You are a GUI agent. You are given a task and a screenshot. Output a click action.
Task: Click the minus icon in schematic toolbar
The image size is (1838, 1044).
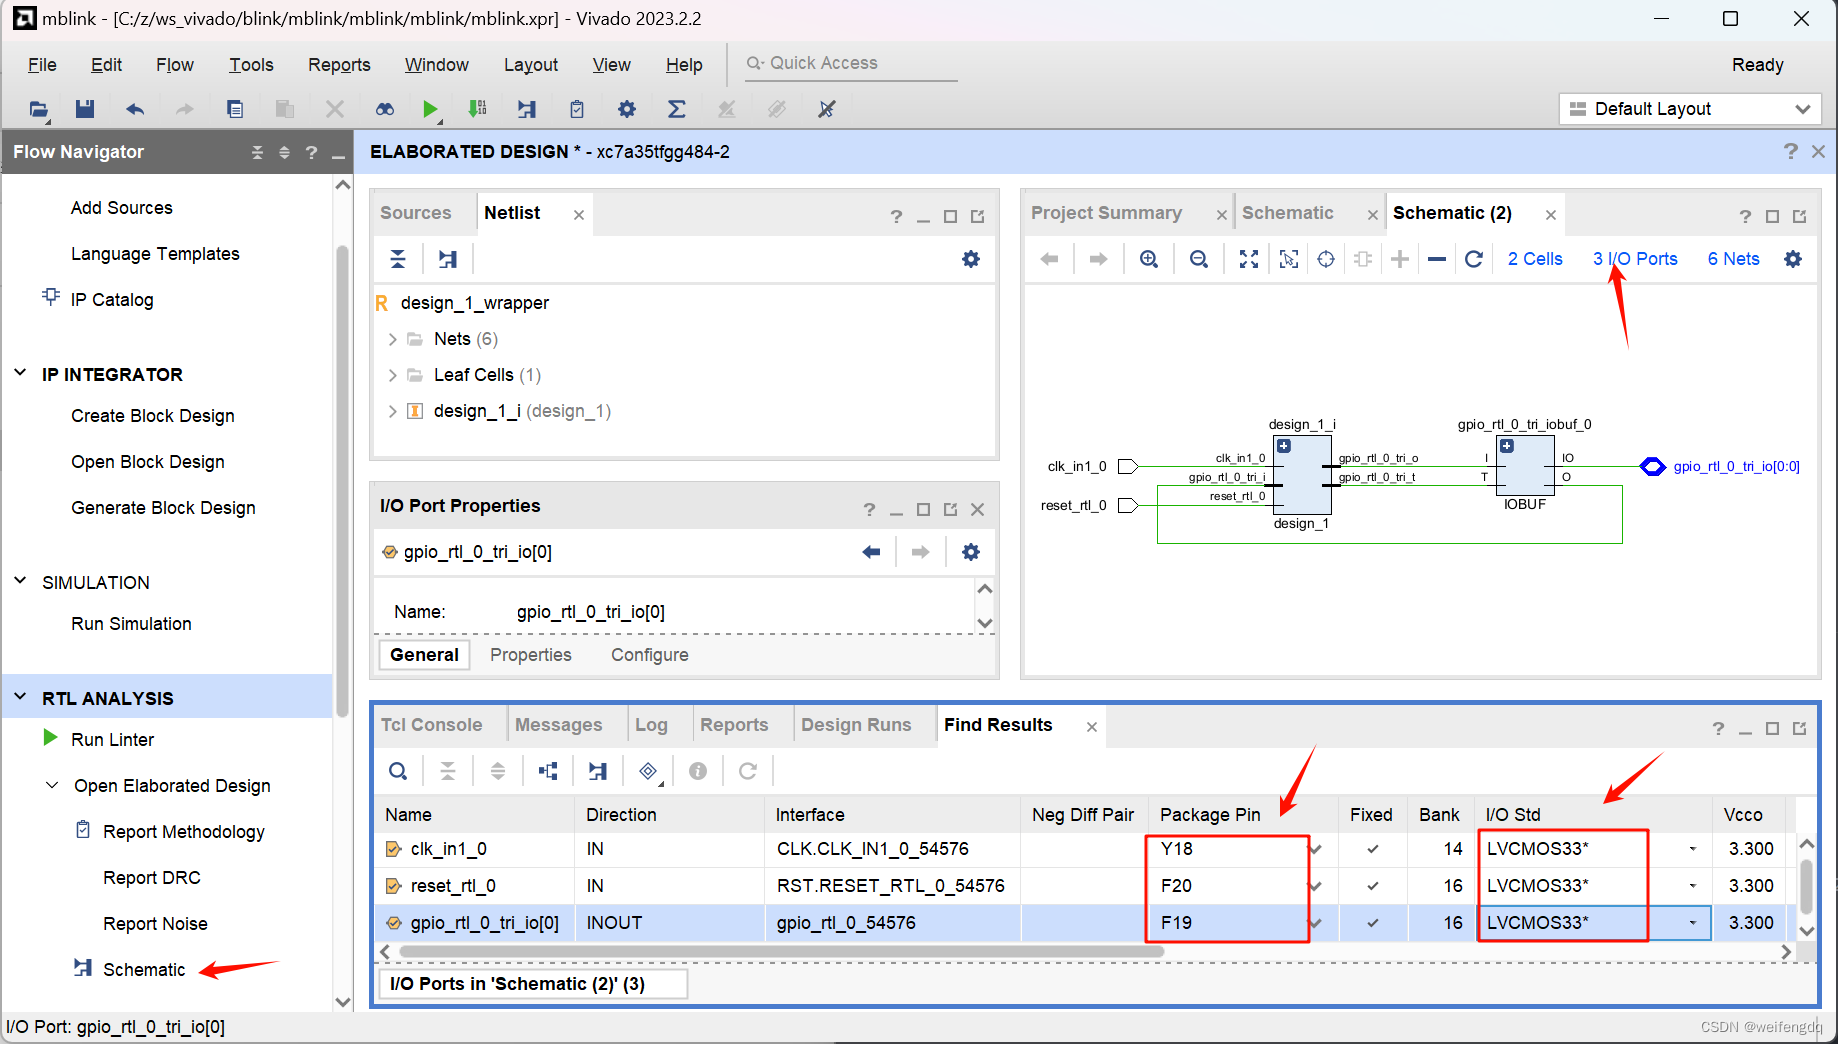click(x=1437, y=259)
